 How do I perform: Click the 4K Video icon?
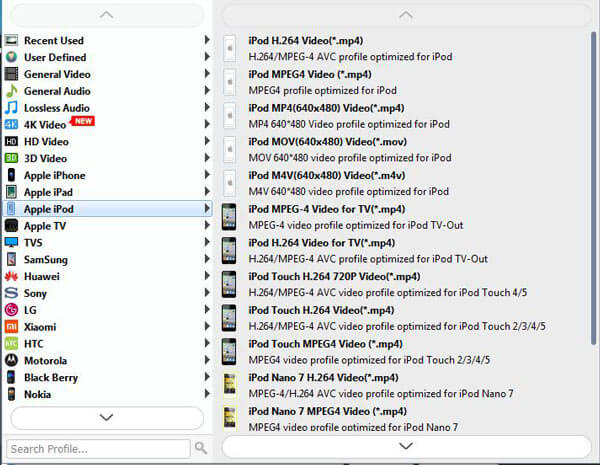click(11, 124)
